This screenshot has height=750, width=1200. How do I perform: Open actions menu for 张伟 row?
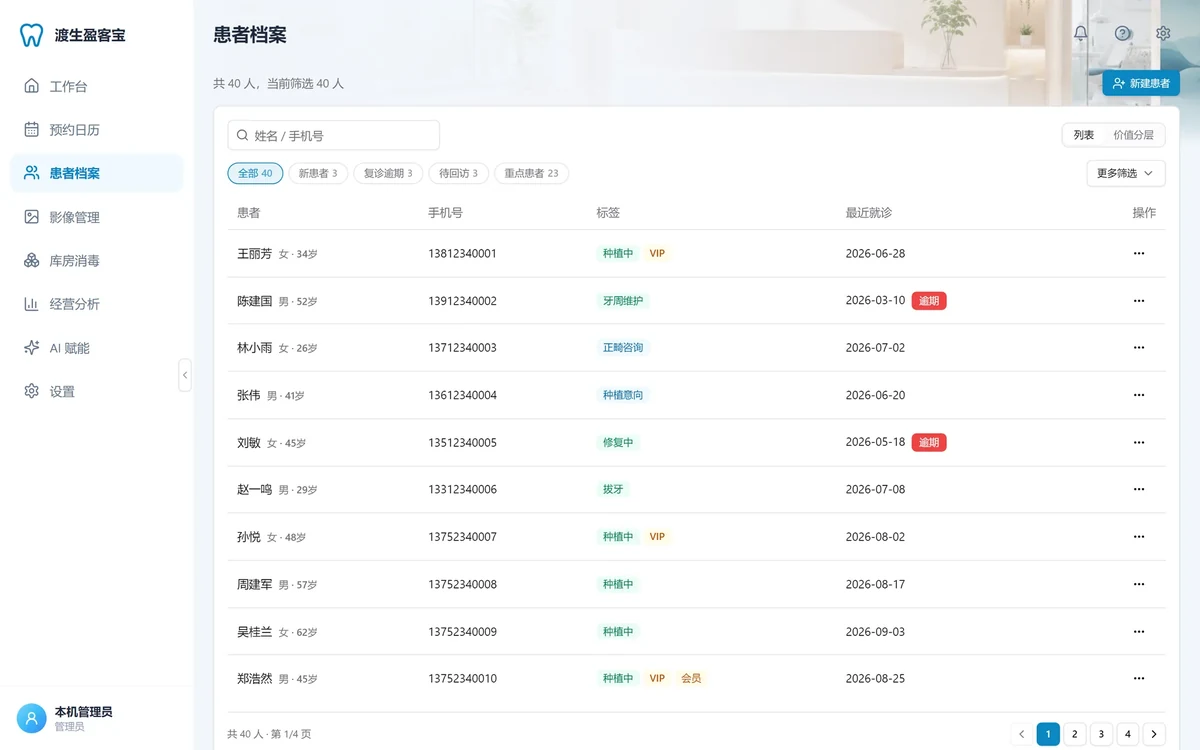(x=1138, y=395)
